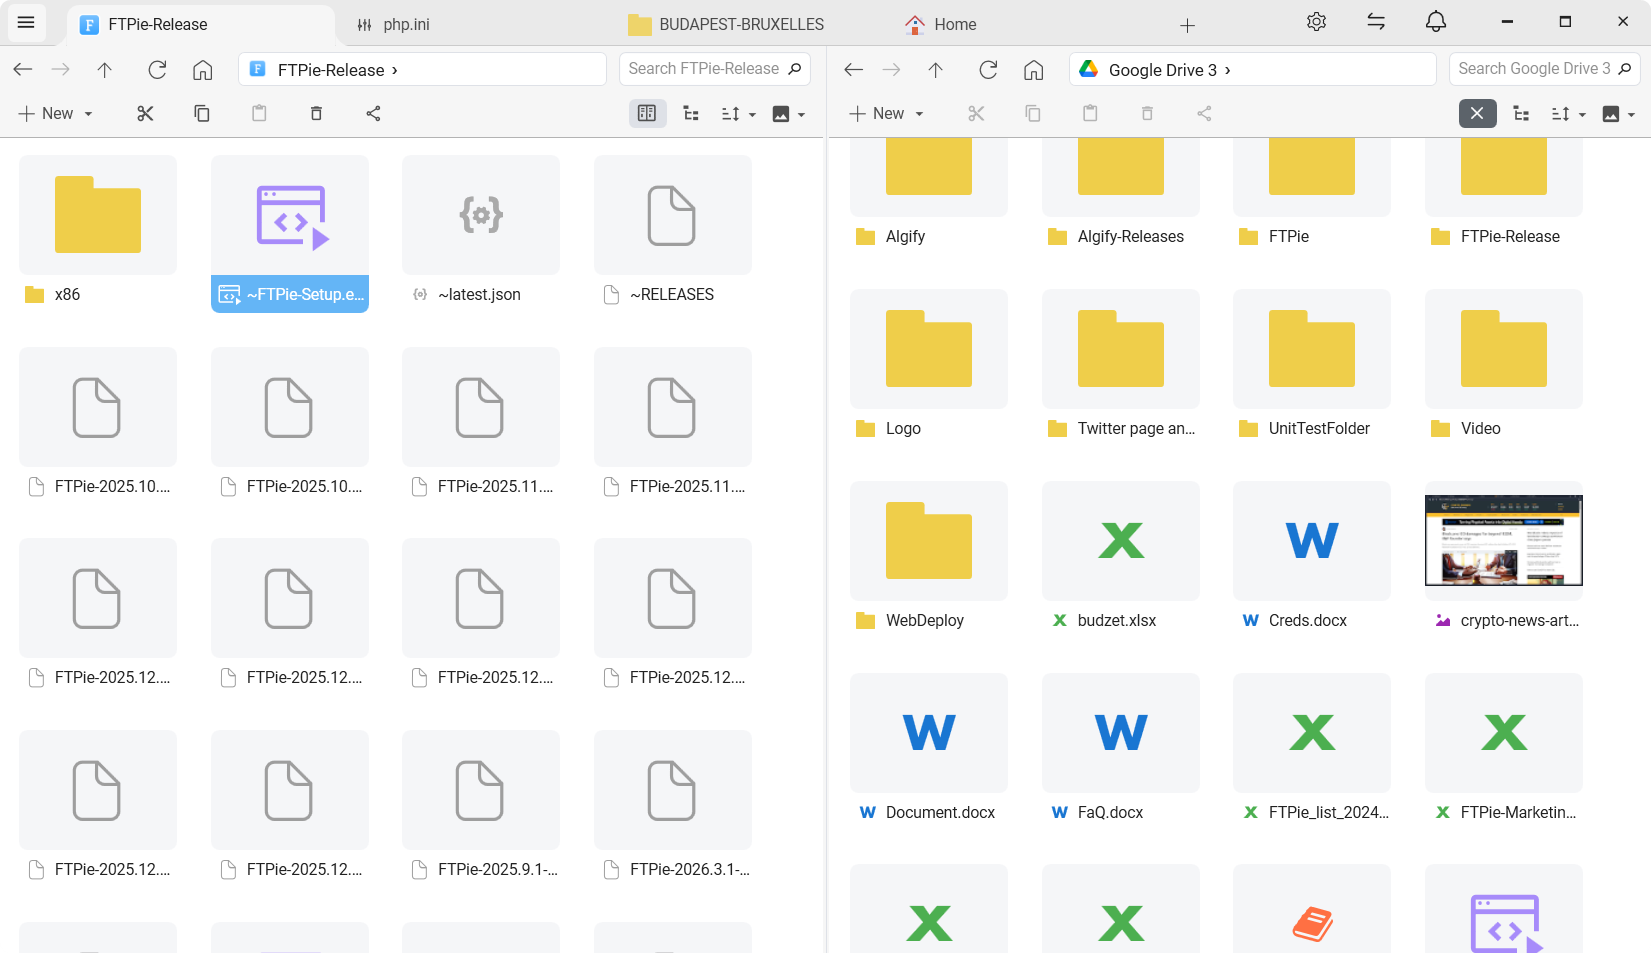The height and width of the screenshot is (953, 1651).
Task: Share ~FTPie-Setup using the share icon
Action: pyautogui.click(x=373, y=113)
